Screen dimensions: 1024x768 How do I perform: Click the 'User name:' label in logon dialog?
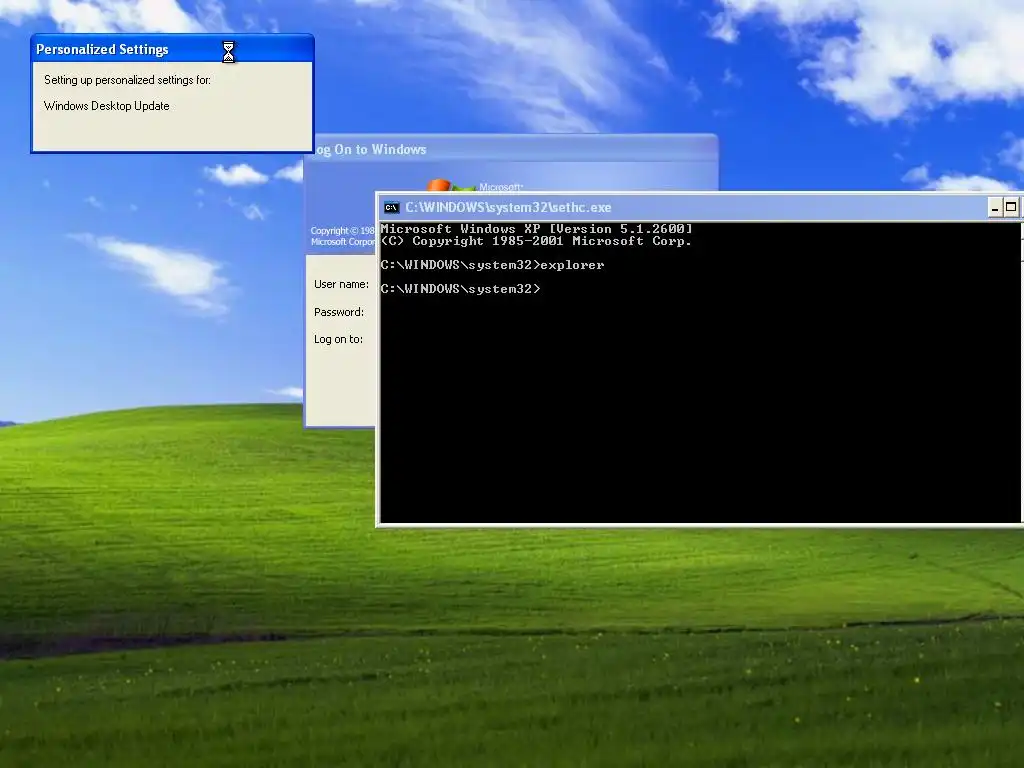click(341, 284)
